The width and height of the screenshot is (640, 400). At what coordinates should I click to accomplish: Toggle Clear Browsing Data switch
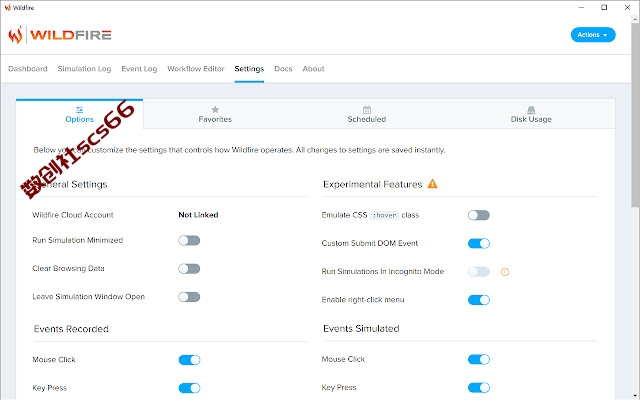tap(189, 269)
